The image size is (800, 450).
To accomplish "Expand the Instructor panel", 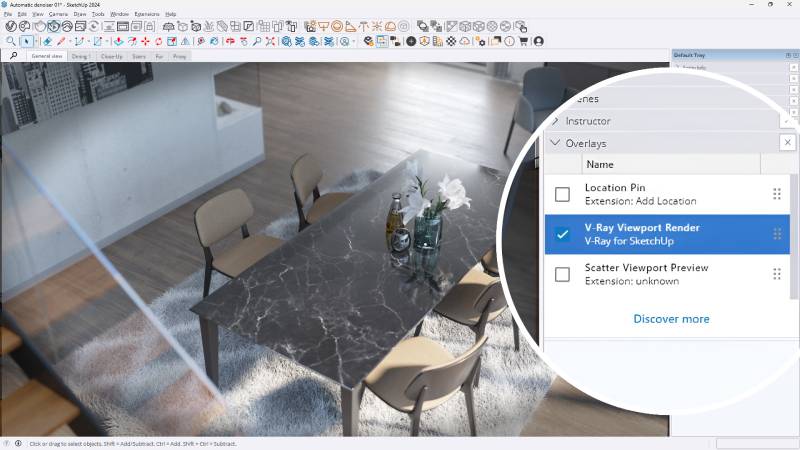I will [556, 121].
